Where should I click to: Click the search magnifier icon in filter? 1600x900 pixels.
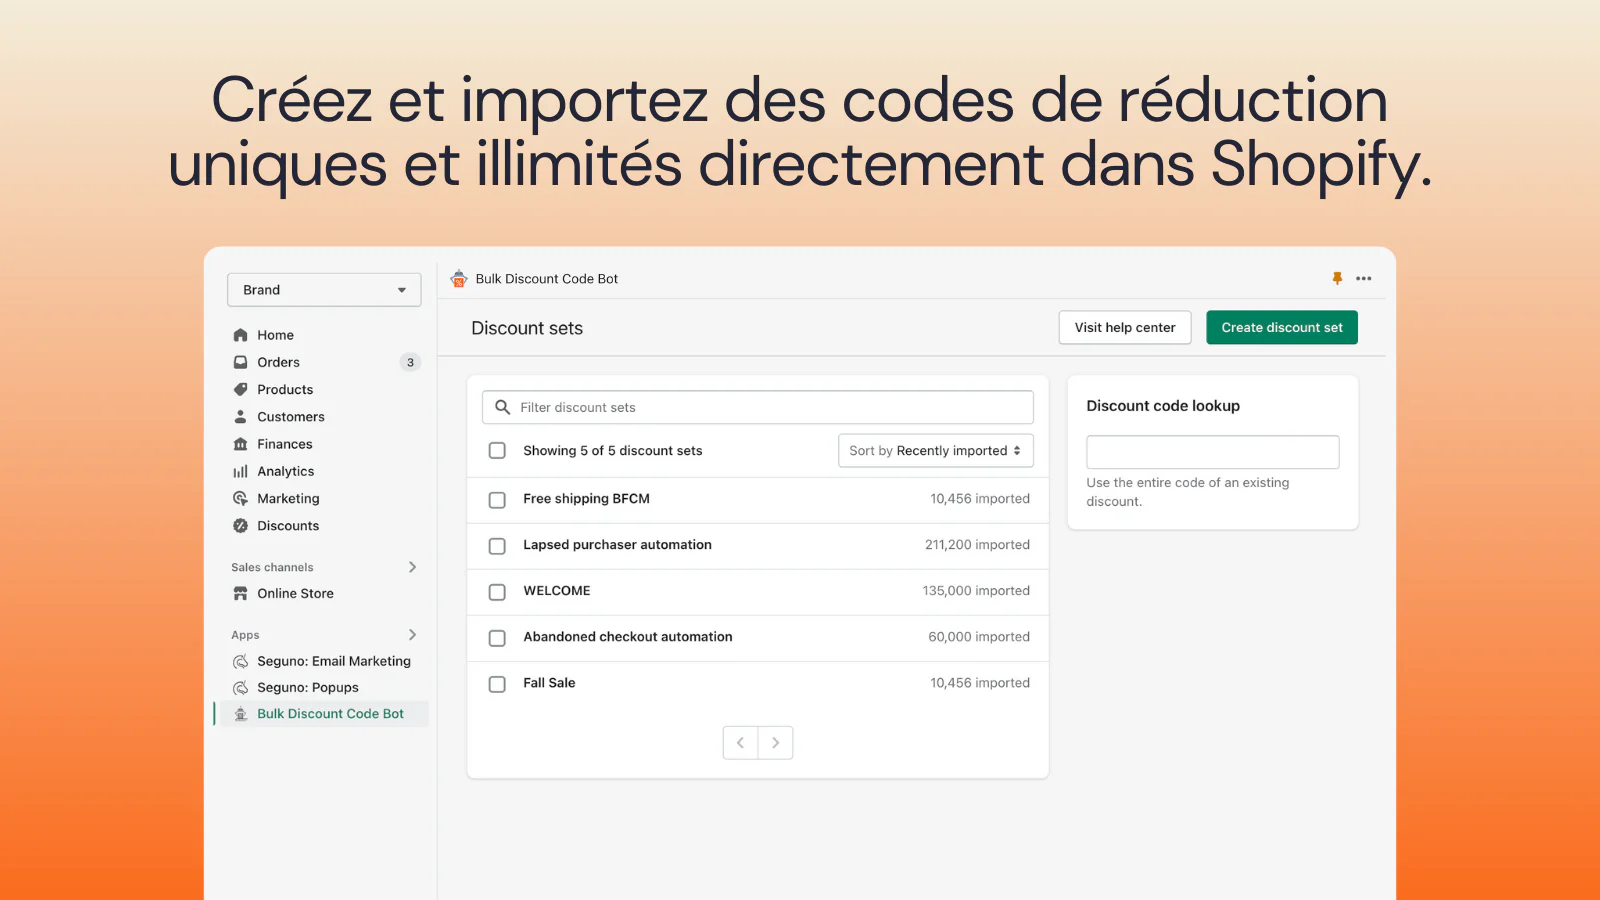coord(503,407)
